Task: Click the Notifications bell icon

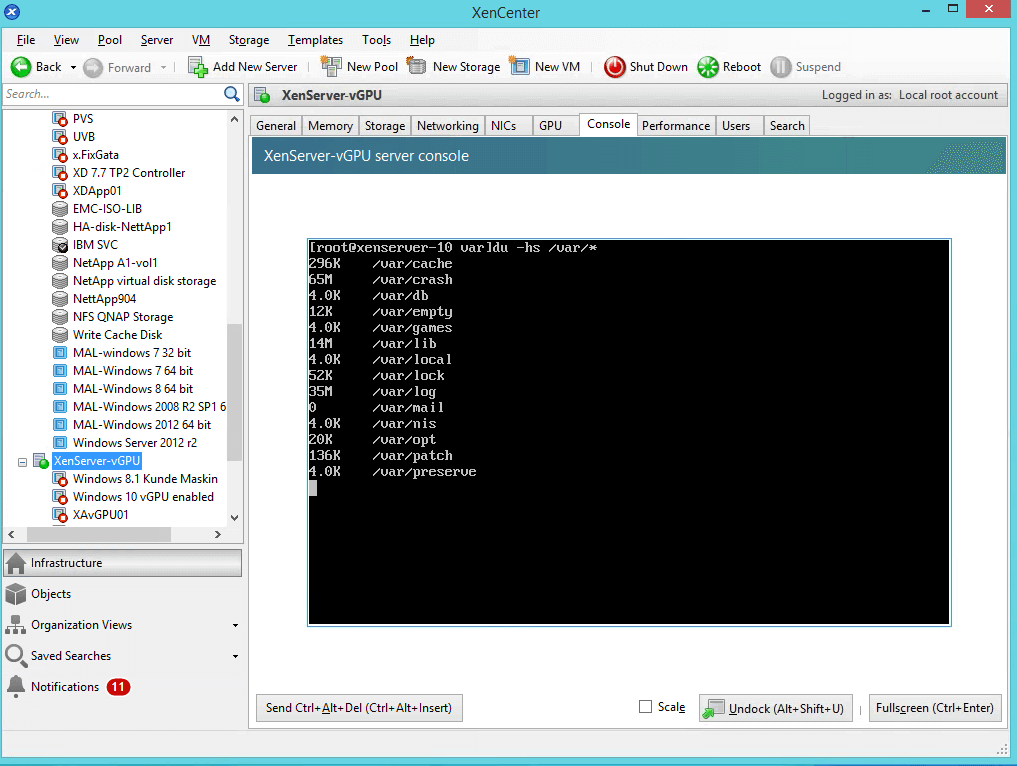Action: pyautogui.click(x=16, y=686)
